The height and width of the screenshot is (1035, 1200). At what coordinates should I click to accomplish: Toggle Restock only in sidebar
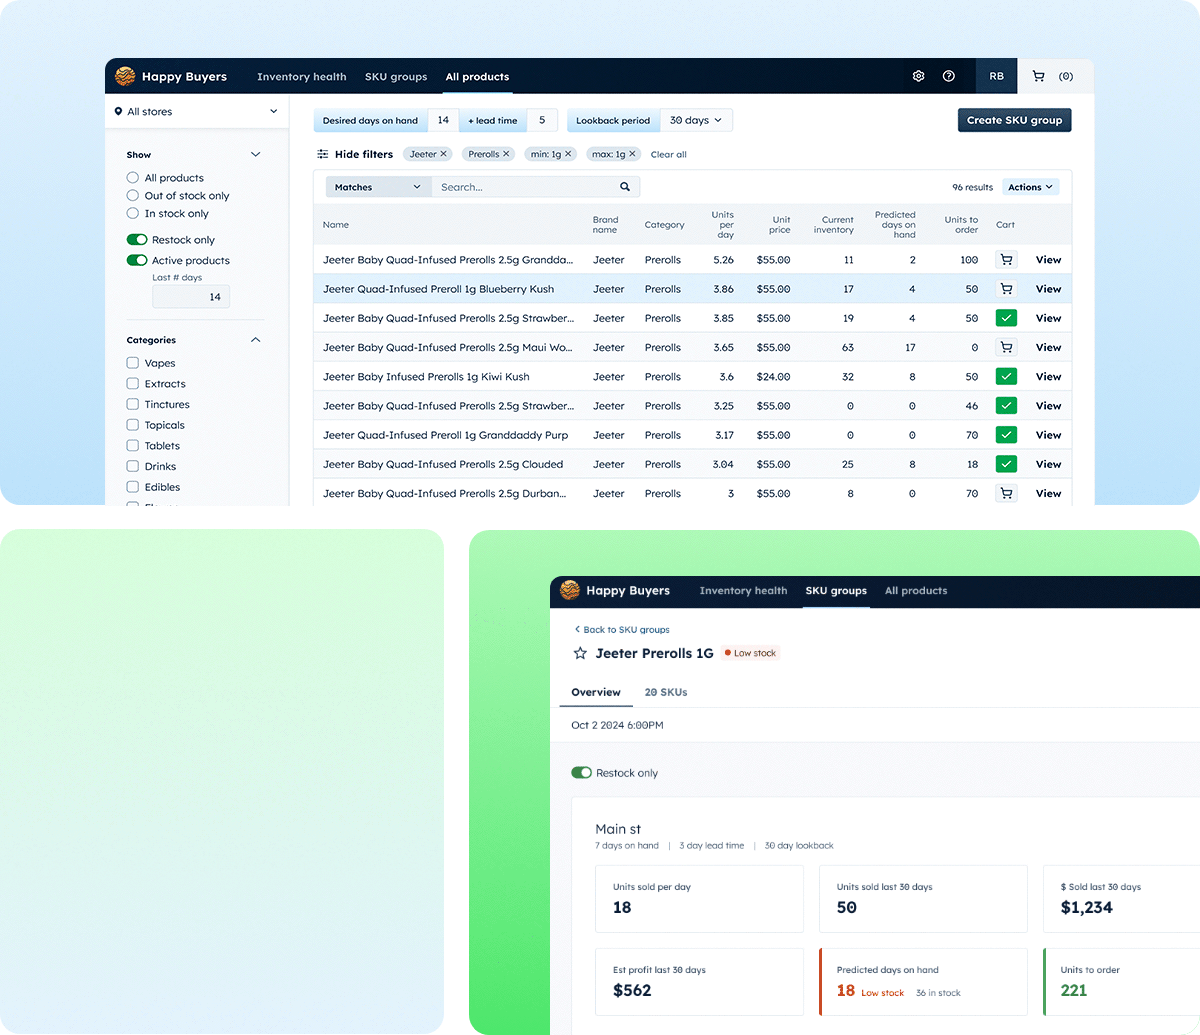137,240
